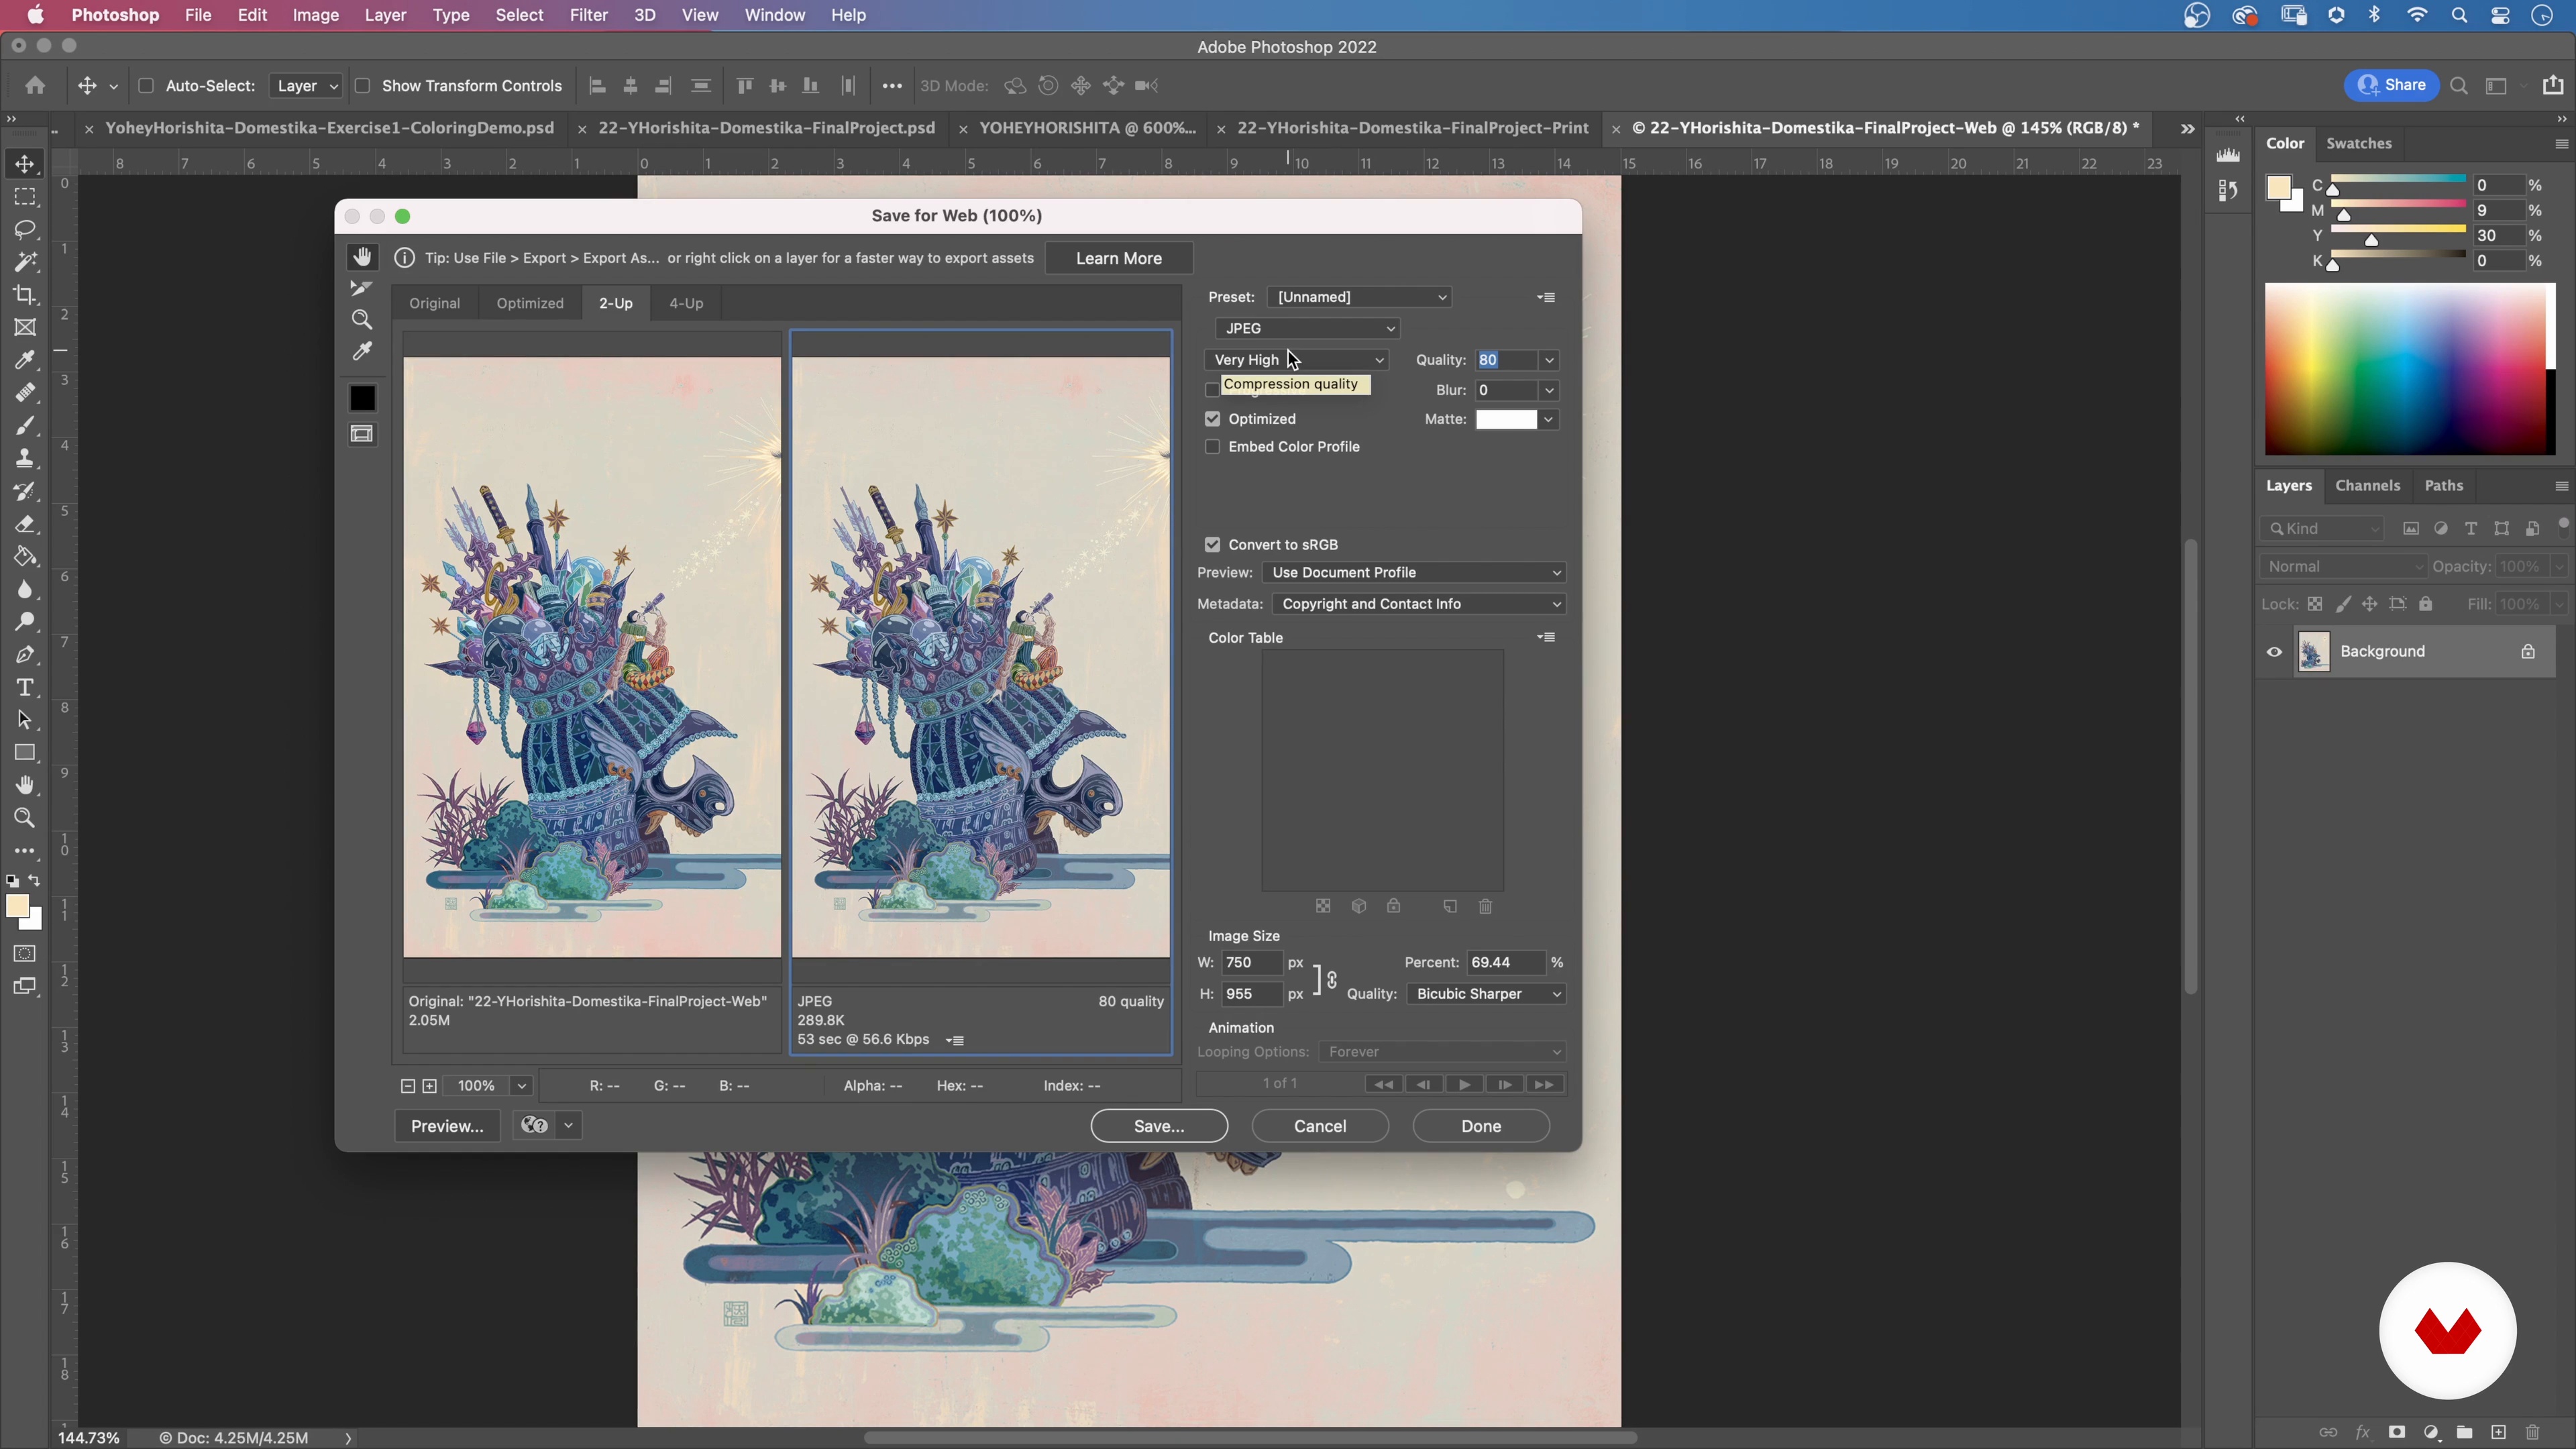Click the Learn More button
2576x1449 pixels.
click(x=1119, y=258)
